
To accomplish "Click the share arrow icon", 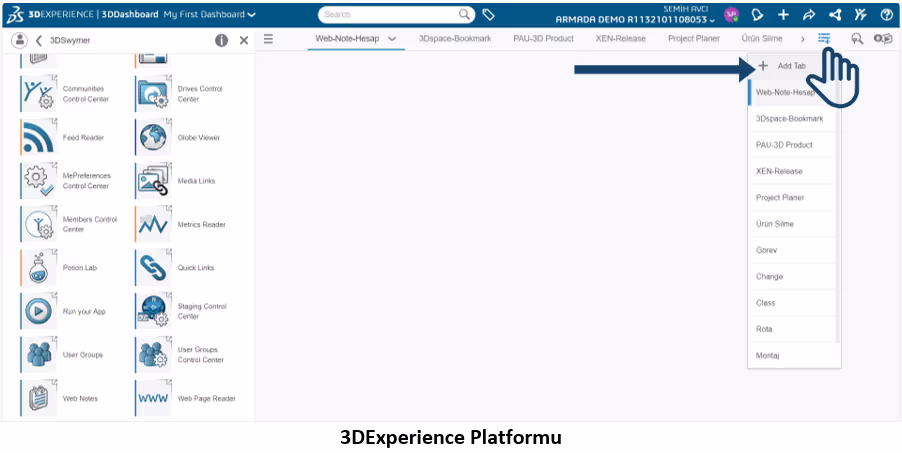I will point(809,15).
